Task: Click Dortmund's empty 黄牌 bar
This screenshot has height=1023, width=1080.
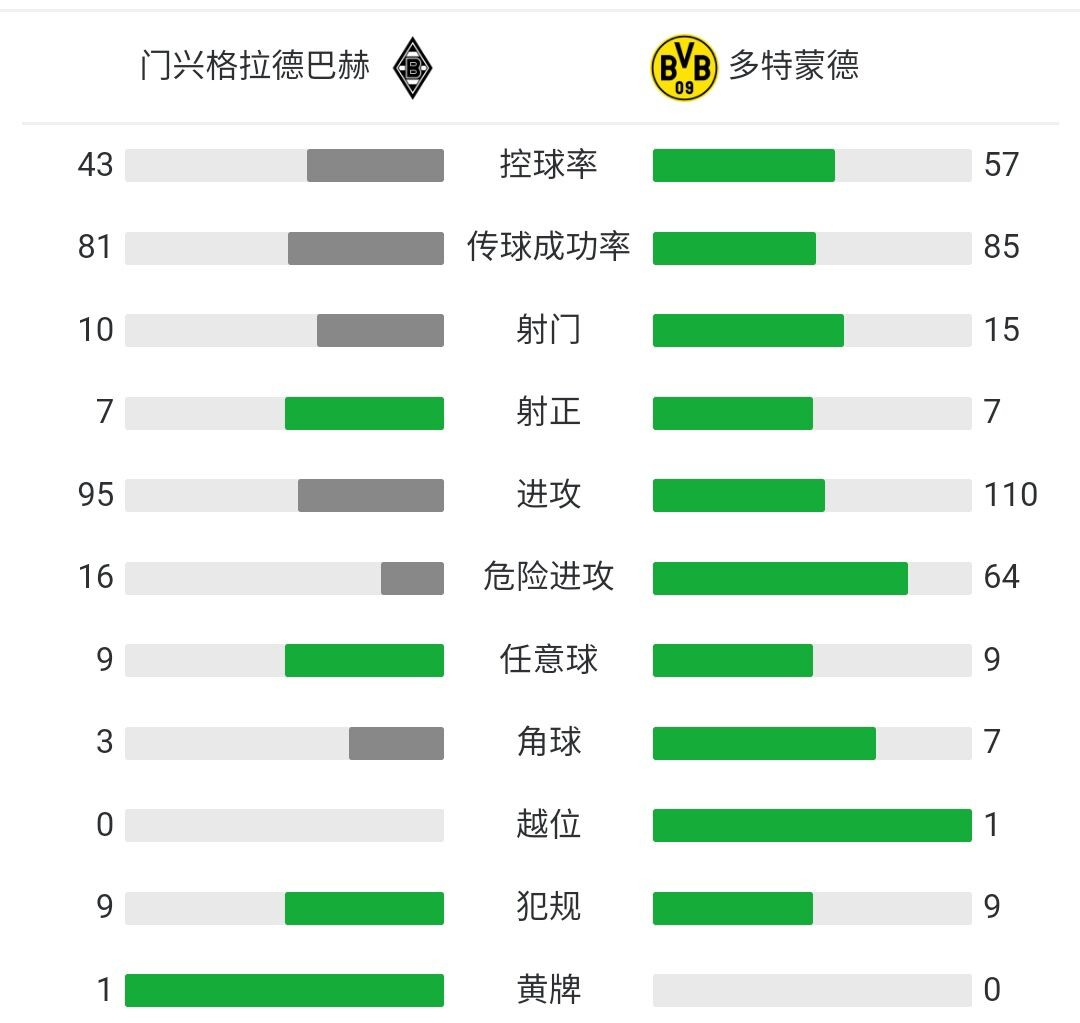Action: tap(812, 990)
